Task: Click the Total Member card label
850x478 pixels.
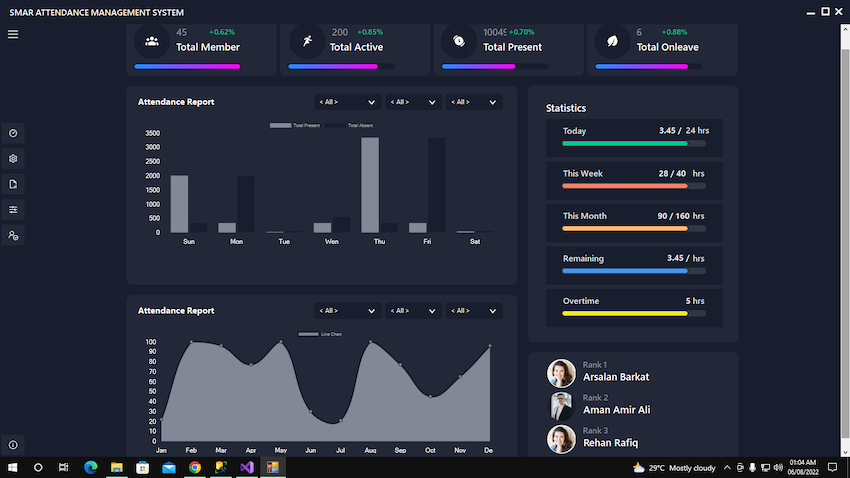Action: [208, 47]
